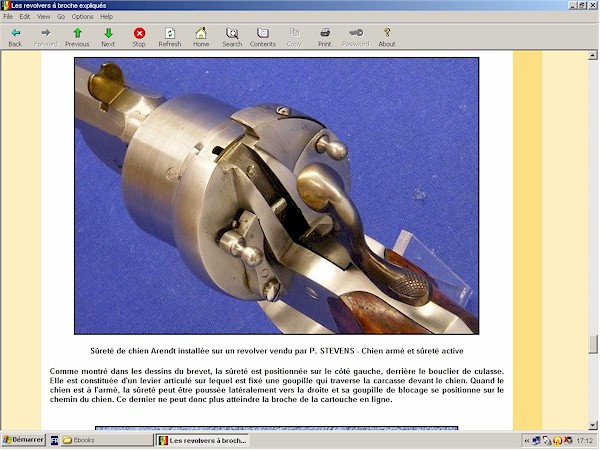Image resolution: width=600 pixels, height=450 pixels.
Task: Open the Help menu
Action: 106,17
